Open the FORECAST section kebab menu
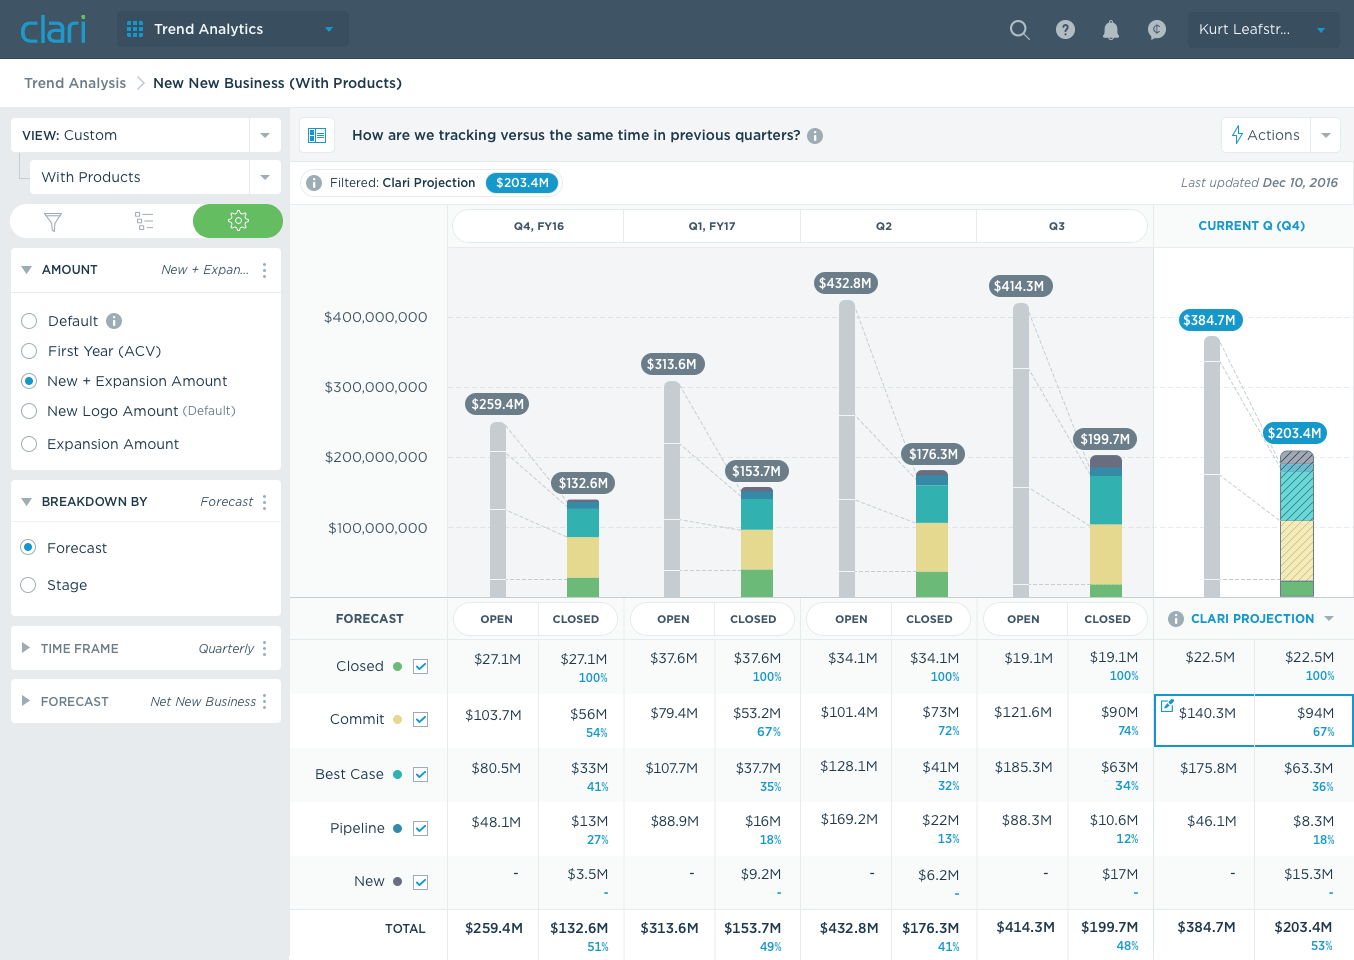The height and width of the screenshot is (960, 1354). pyautogui.click(x=264, y=701)
